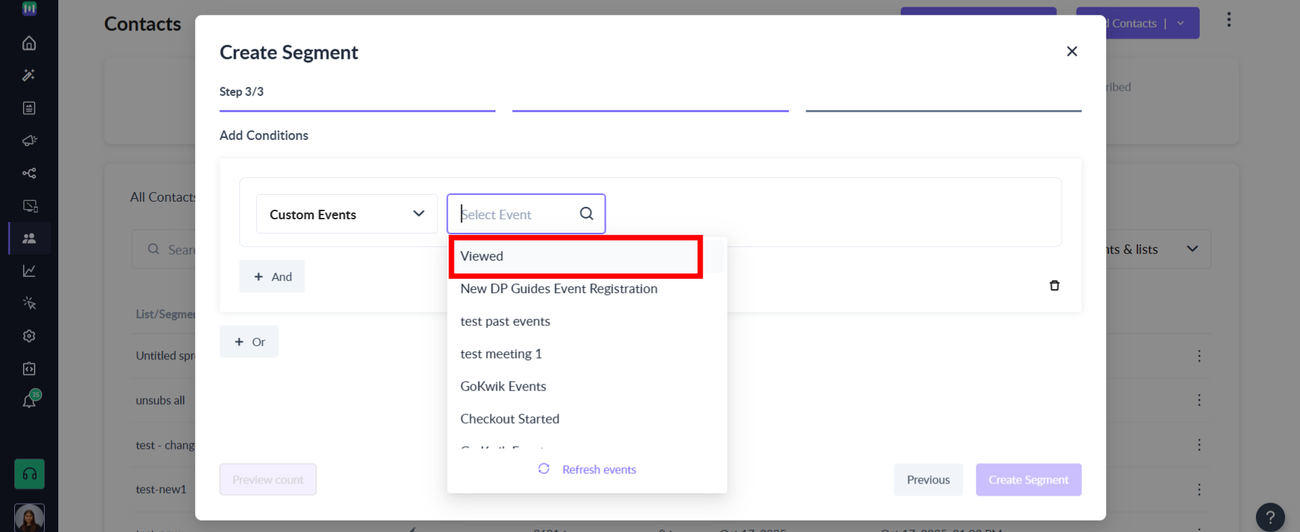The width and height of the screenshot is (1300, 532).
Task: Close the Create Segment dialog
Action: [x=1071, y=51]
